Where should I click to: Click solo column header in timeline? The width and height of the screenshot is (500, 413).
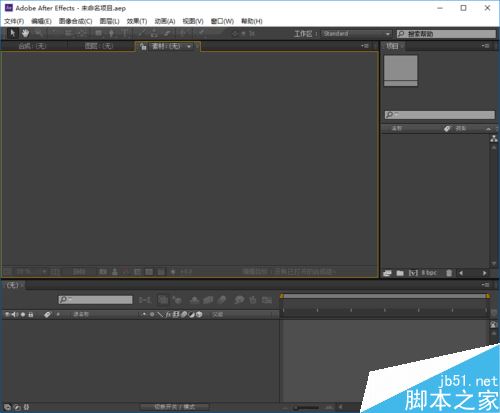(23, 314)
